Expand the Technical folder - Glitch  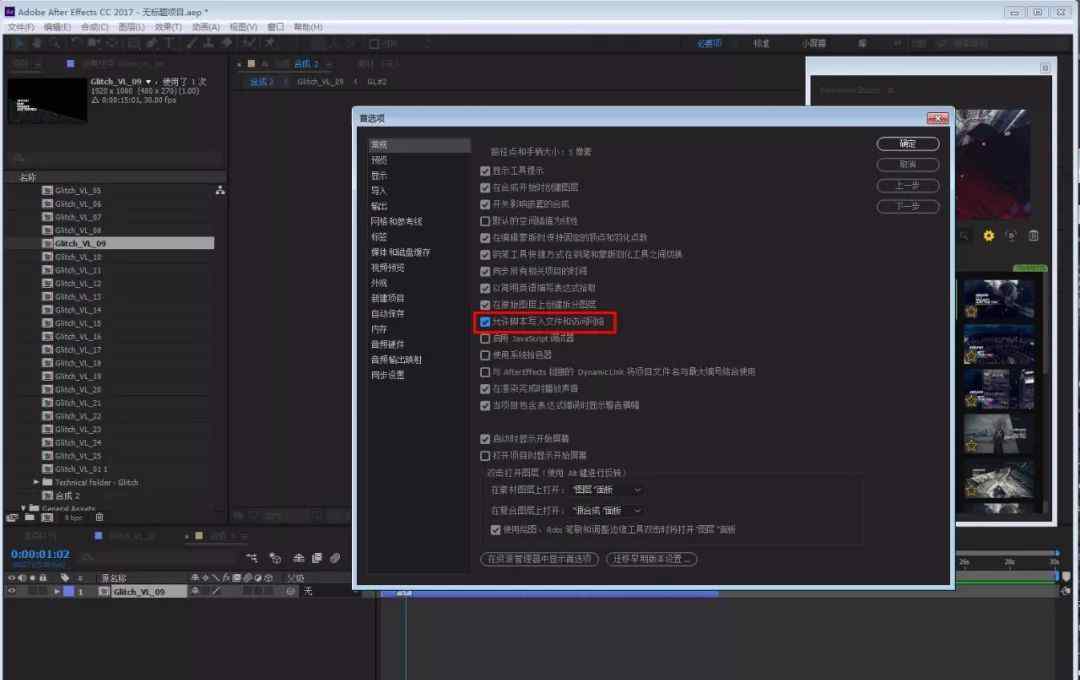(35, 482)
